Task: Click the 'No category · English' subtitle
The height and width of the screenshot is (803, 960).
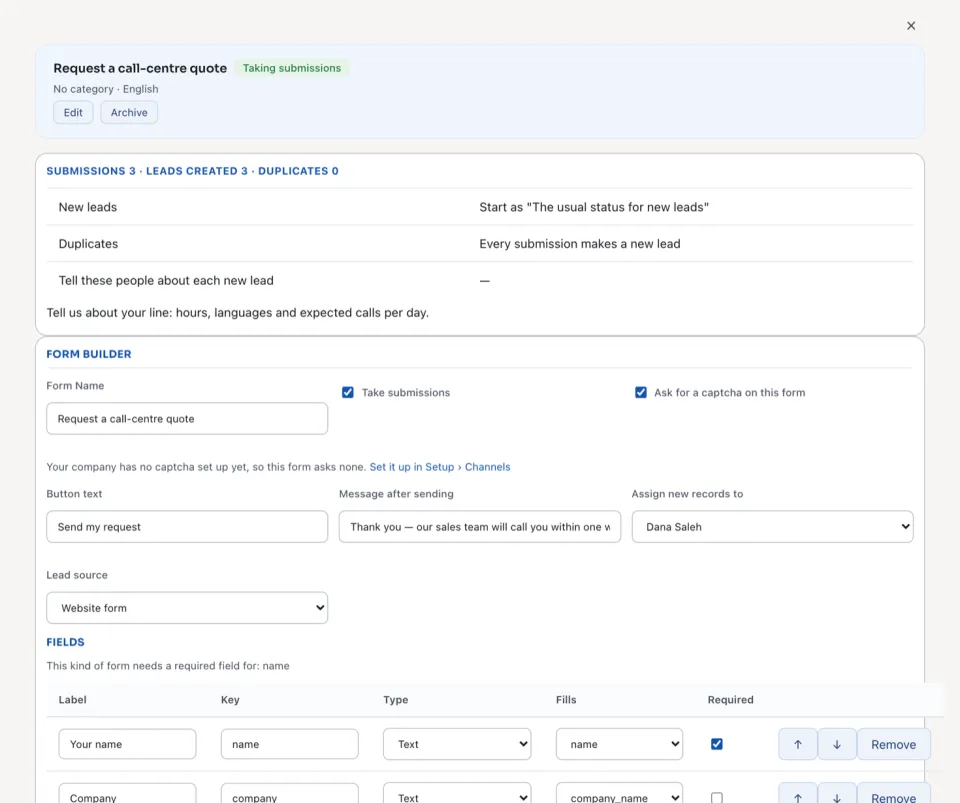Action: point(105,89)
